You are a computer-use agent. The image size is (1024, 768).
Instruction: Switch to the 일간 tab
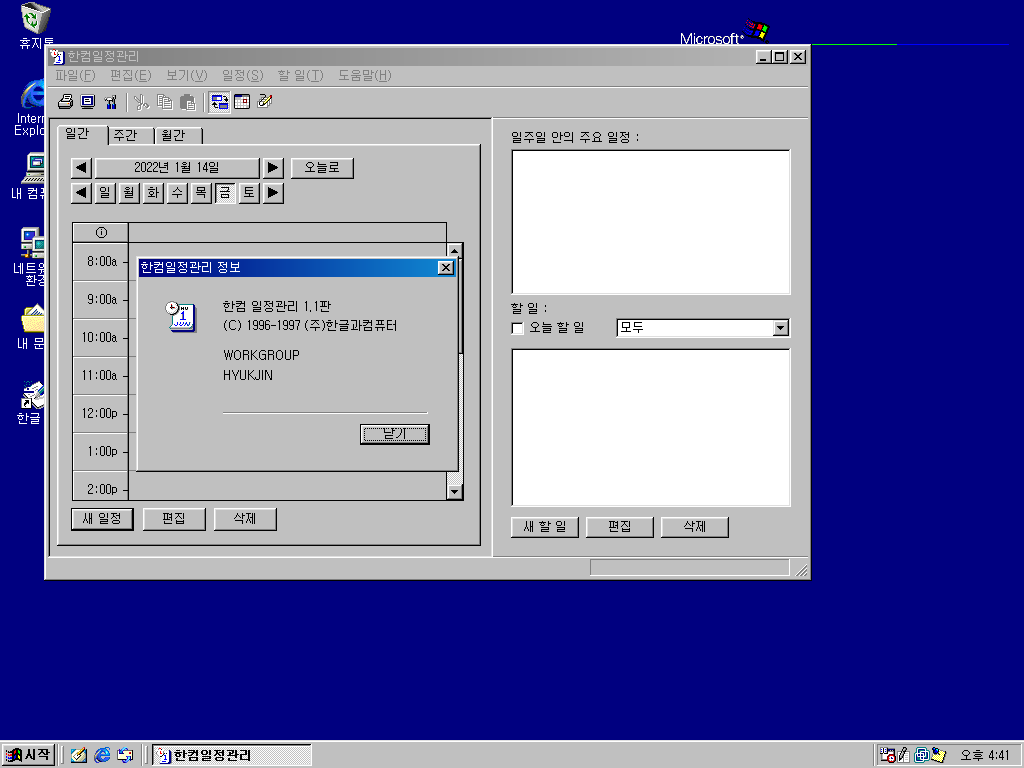point(82,134)
